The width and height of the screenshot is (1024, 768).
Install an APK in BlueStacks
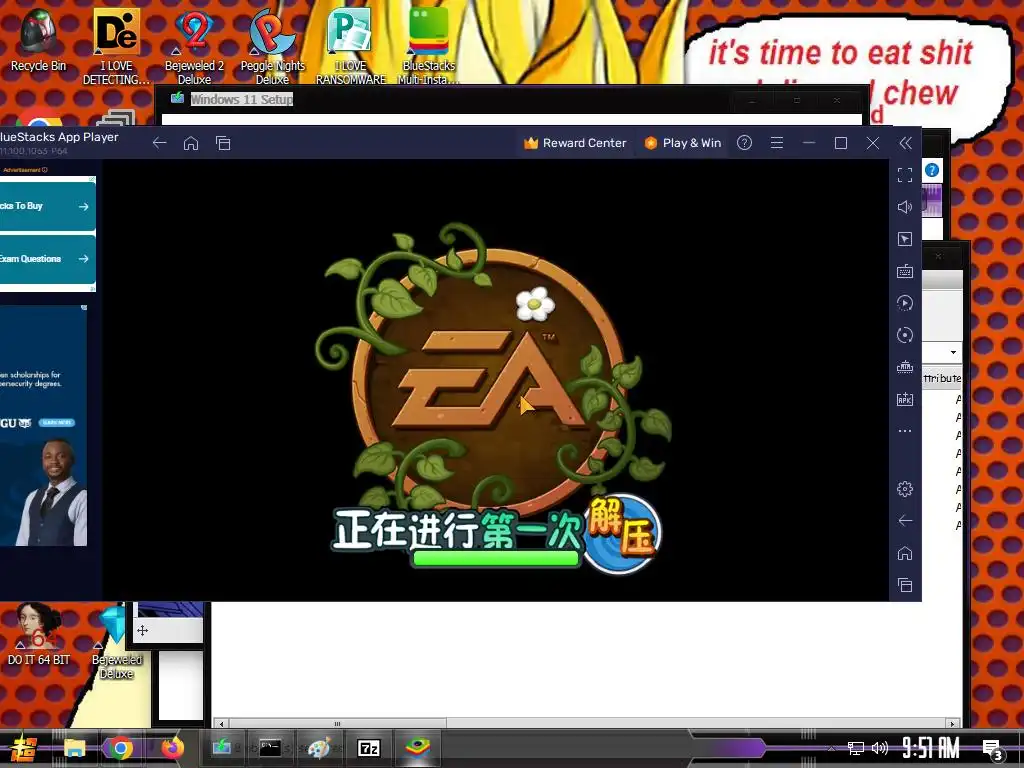[904, 399]
